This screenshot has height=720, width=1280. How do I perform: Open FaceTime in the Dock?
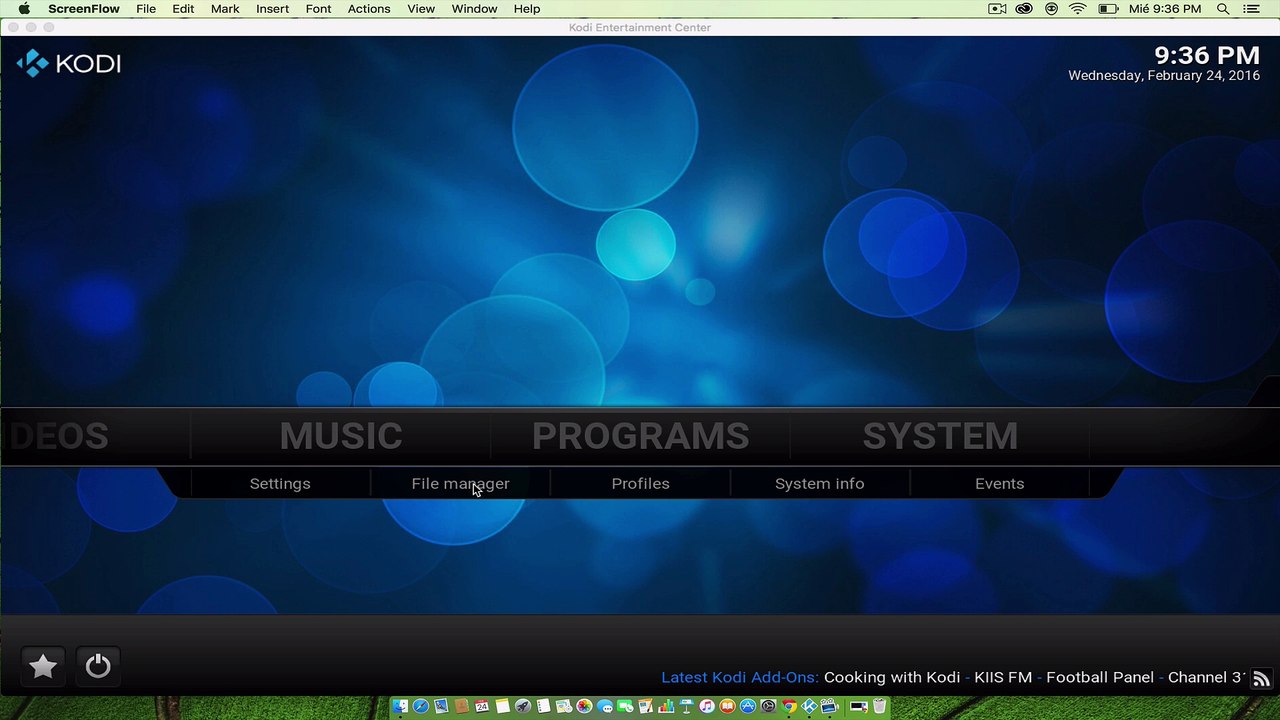pyautogui.click(x=625, y=707)
